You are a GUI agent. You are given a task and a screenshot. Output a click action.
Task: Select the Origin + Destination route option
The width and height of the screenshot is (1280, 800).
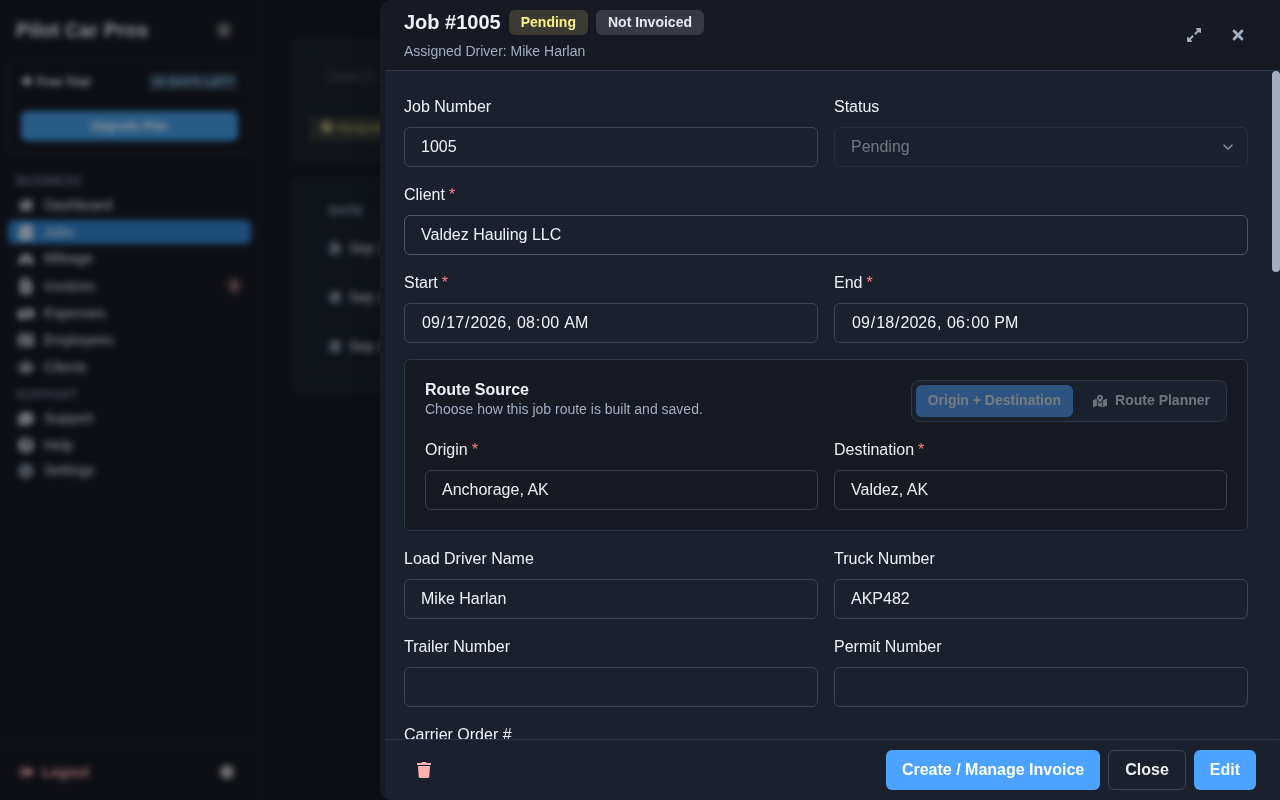(x=994, y=401)
